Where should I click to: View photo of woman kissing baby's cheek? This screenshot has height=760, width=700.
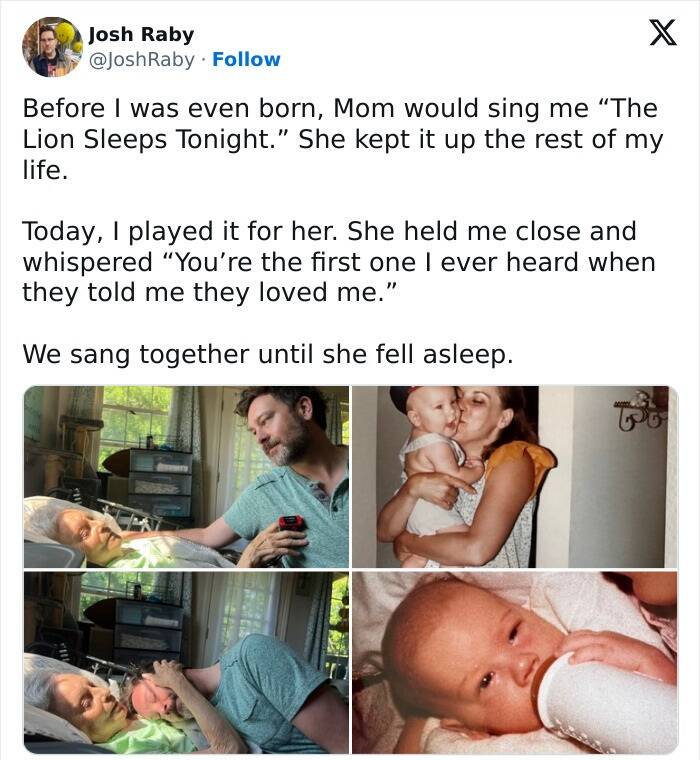tap(514, 477)
